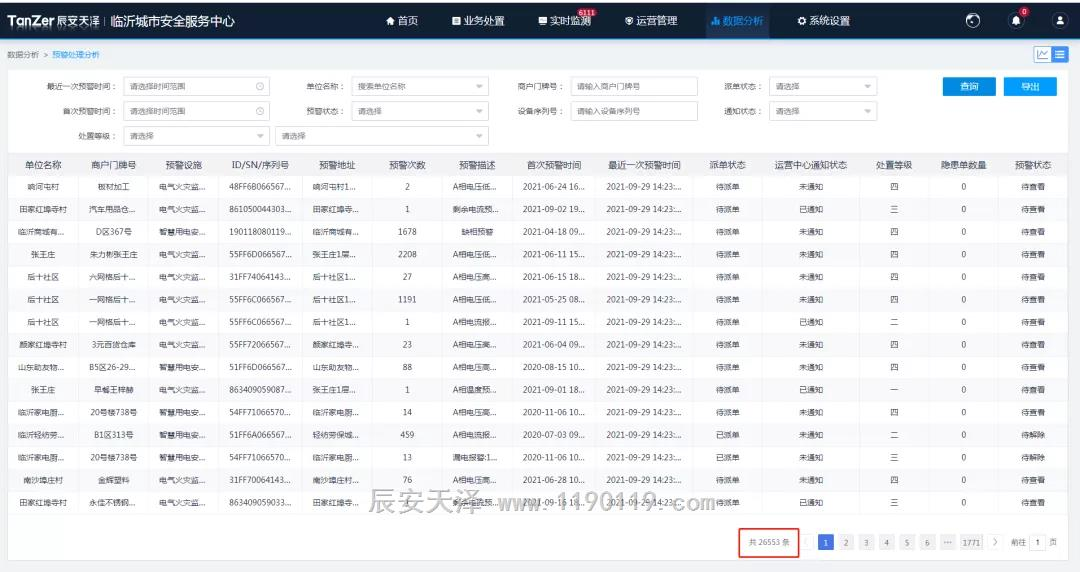Screen dimensions: 1080x572
Task: Click the globe icon in header
Action: click(x=973, y=21)
